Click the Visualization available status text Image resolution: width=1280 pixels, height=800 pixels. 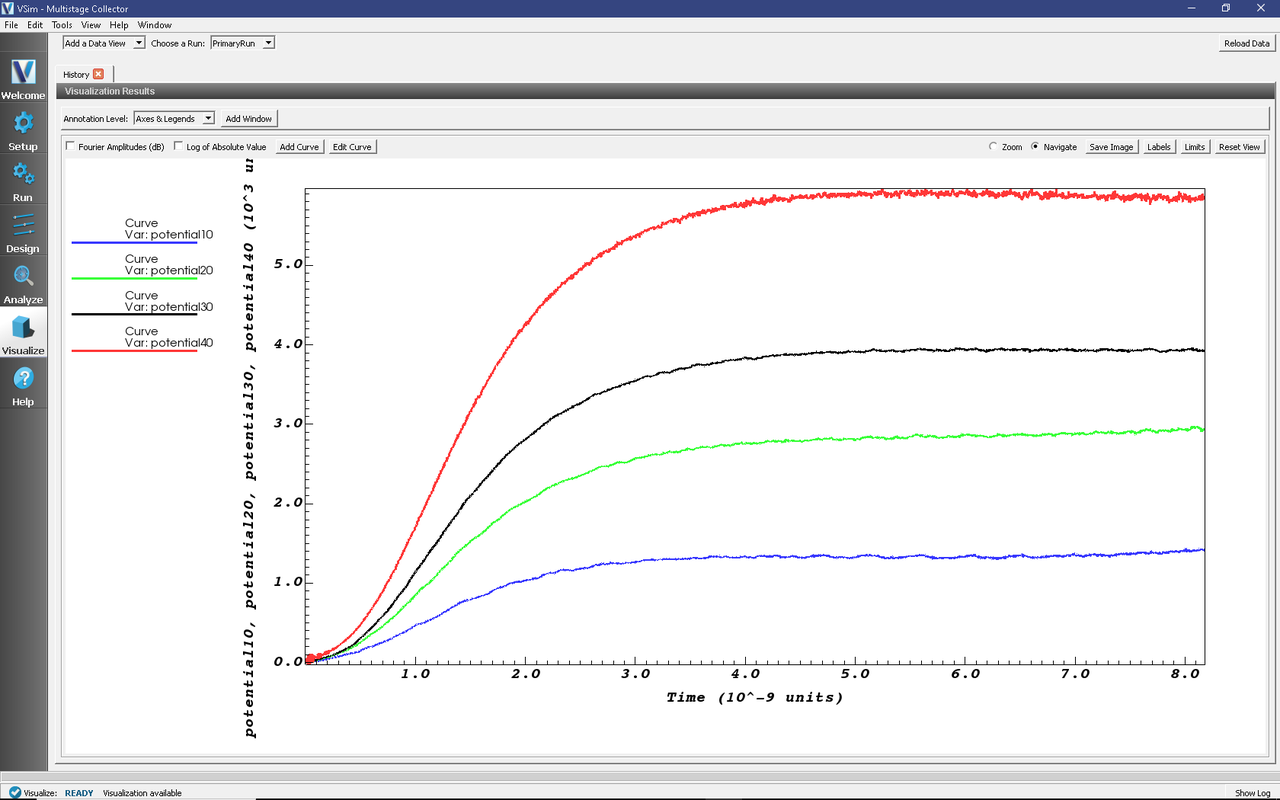click(x=142, y=793)
